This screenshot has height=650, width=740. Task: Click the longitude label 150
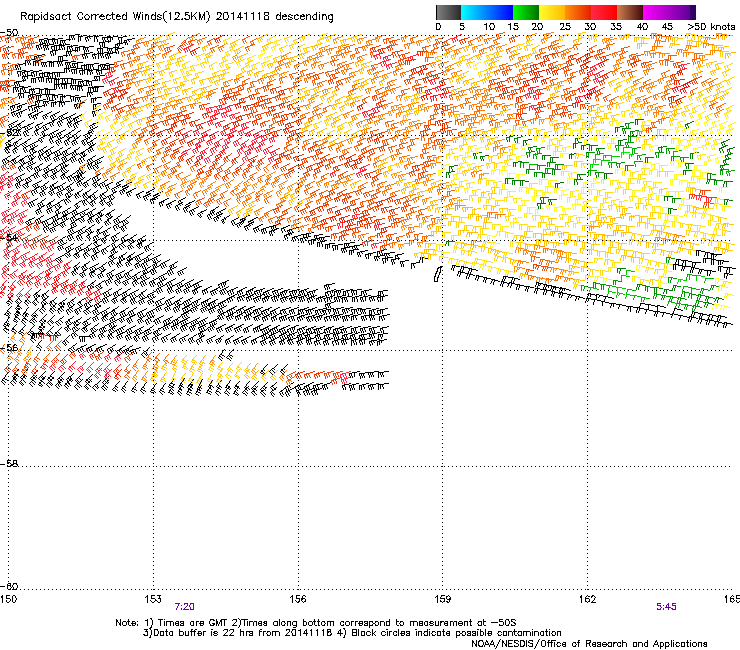click(x=8, y=599)
